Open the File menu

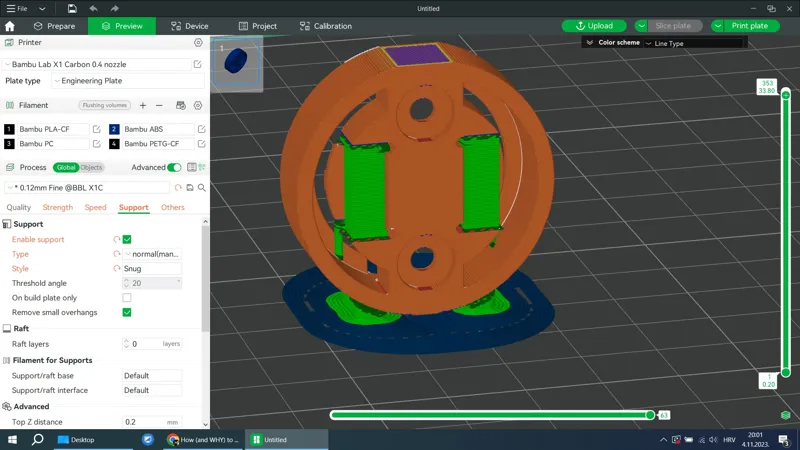(x=17, y=8)
